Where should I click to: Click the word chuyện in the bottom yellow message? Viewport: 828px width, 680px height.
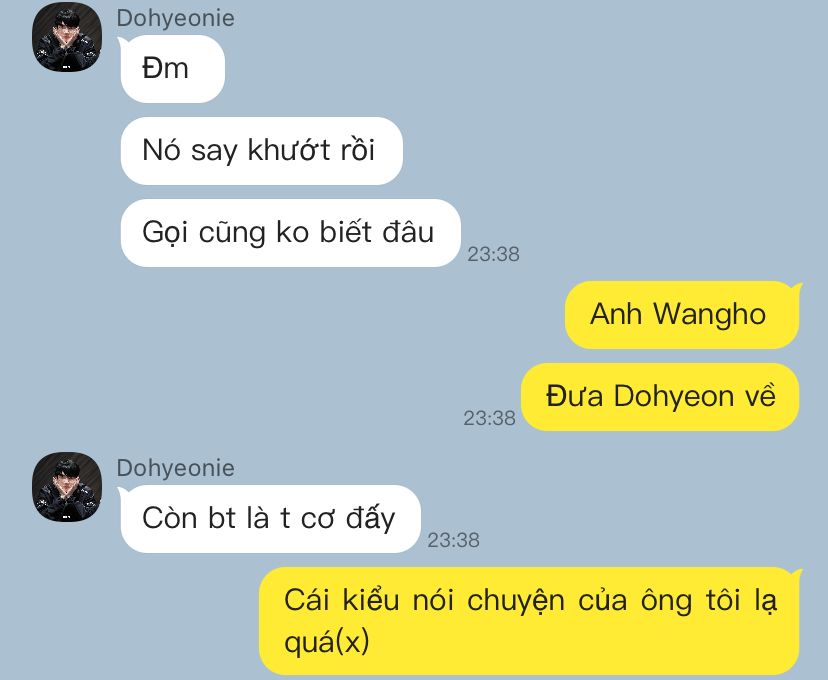click(x=516, y=602)
